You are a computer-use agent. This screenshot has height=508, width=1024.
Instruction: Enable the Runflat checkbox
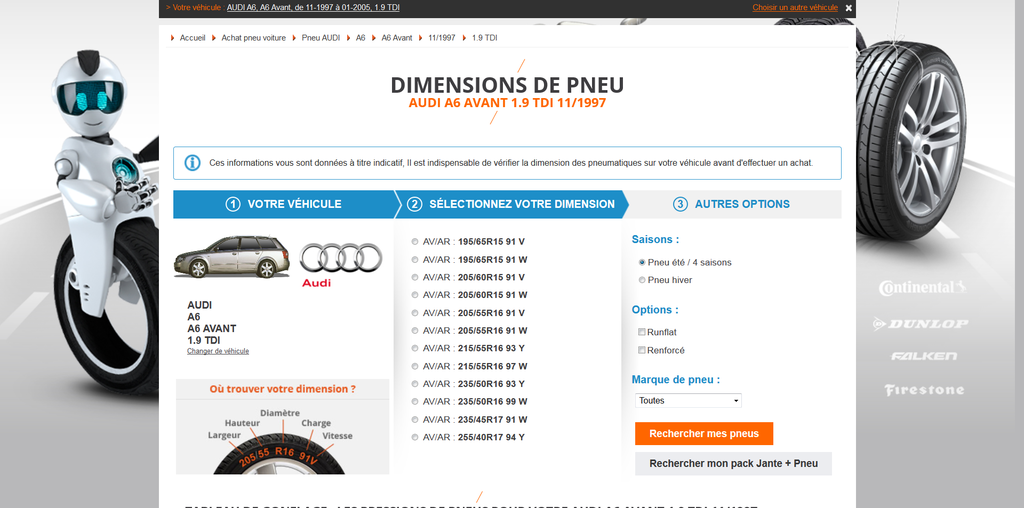coord(642,332)
